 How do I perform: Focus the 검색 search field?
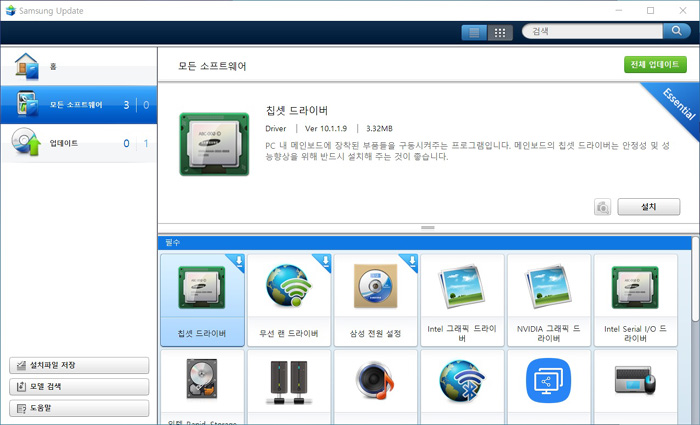click(593, 31)
